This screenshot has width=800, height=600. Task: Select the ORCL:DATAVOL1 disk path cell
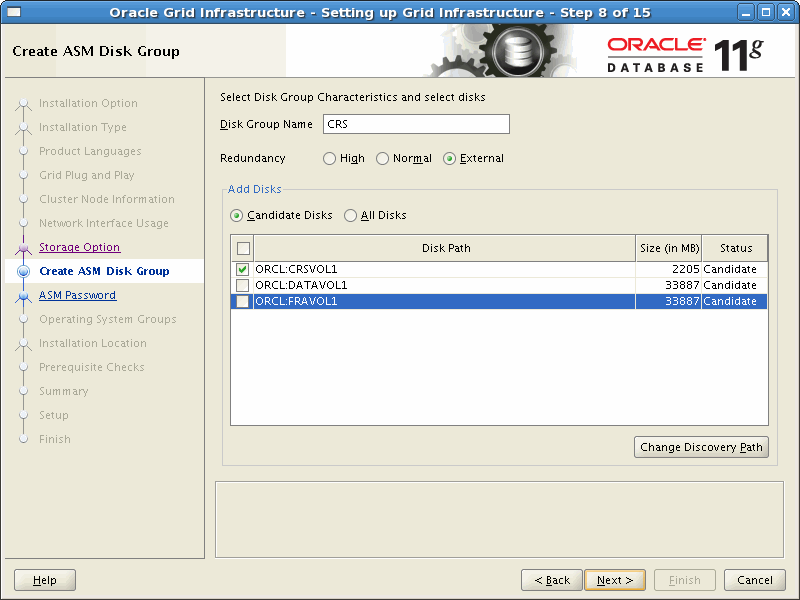444,285
